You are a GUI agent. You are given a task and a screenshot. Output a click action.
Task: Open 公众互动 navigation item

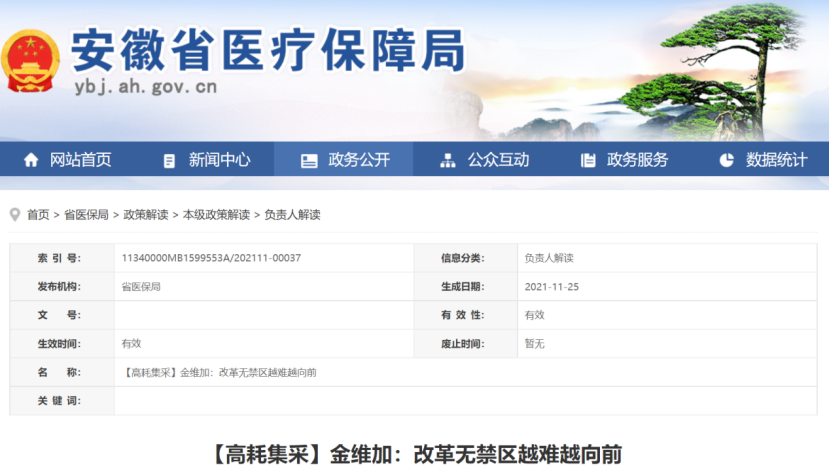point(498,160)
